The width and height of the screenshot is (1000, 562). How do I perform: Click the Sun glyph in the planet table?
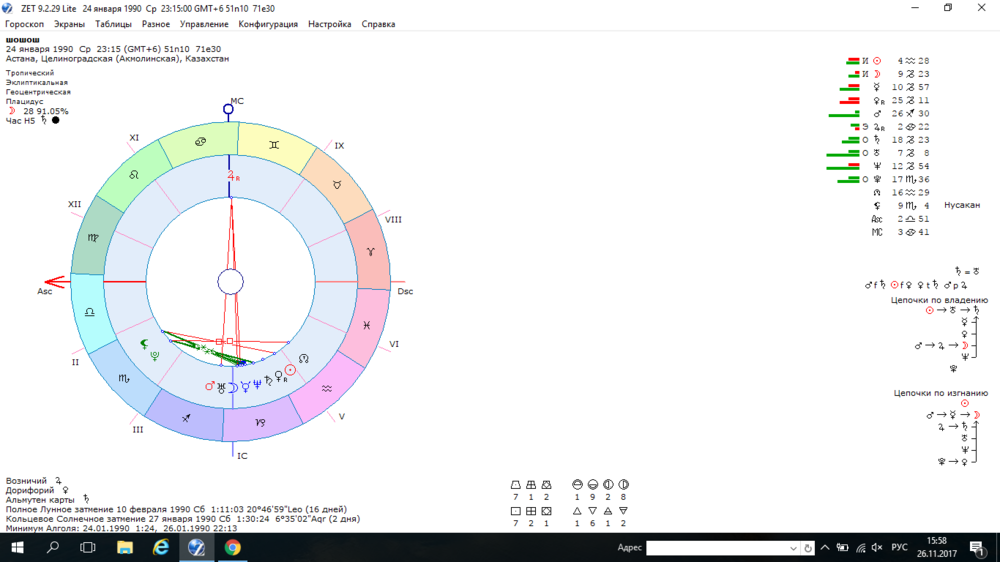(x=877, y=61)
